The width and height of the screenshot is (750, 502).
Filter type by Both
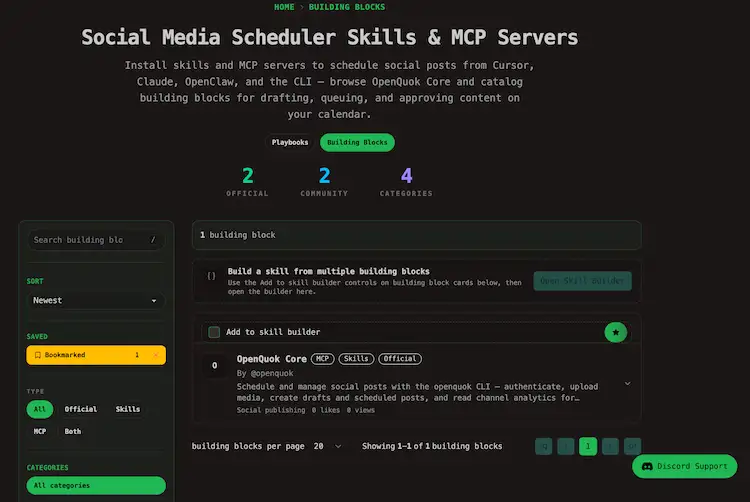point(73,431)
